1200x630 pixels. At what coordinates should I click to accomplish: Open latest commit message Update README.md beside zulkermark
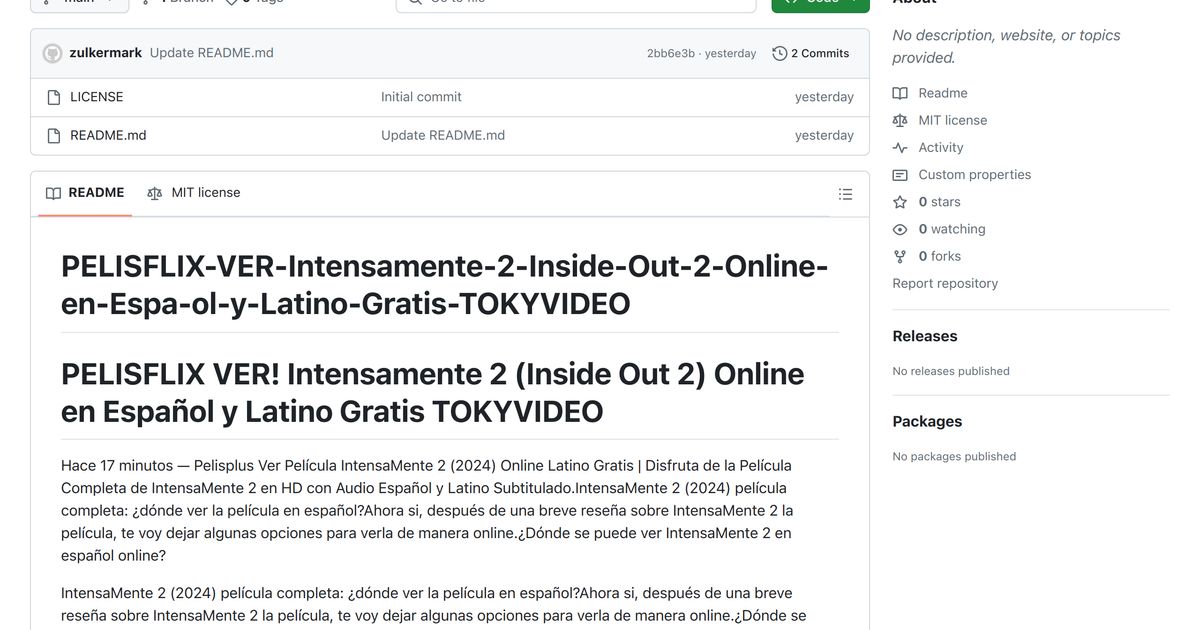coord(211,53)
